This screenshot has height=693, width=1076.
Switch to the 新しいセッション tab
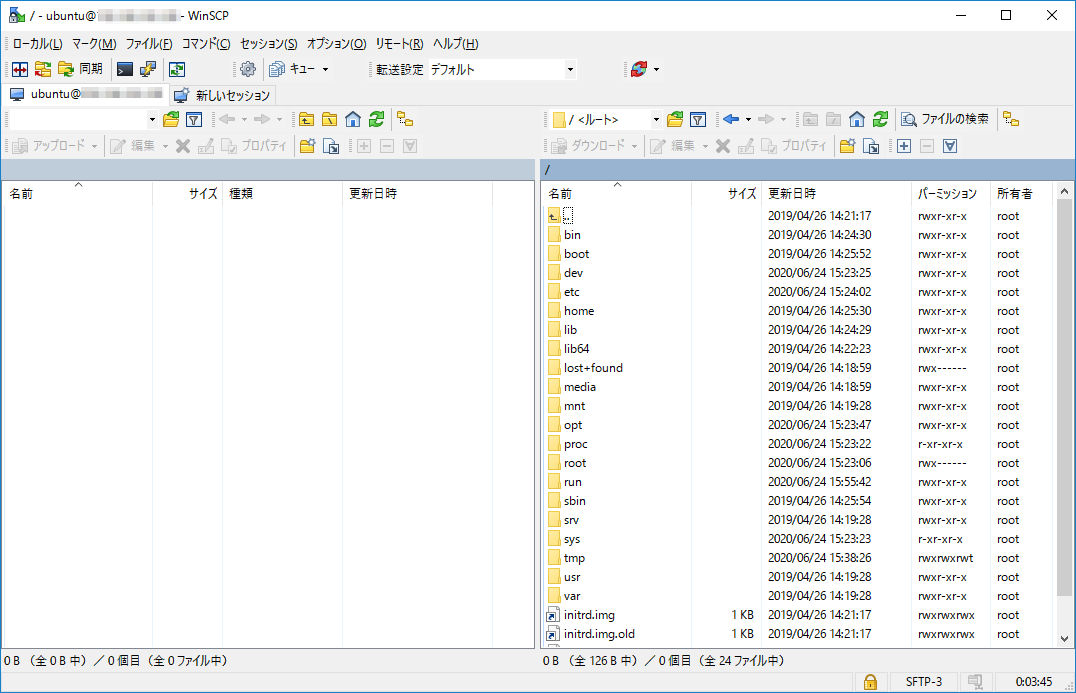[x=224, y=94]
